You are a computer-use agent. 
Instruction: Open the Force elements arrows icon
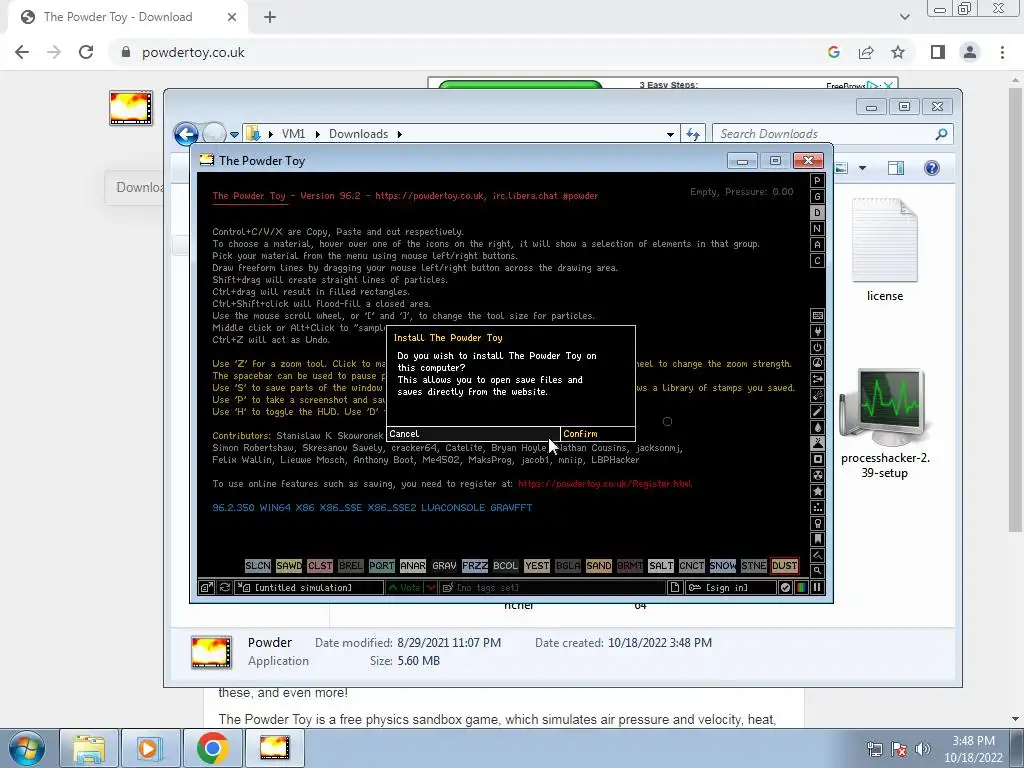(817, 379)
